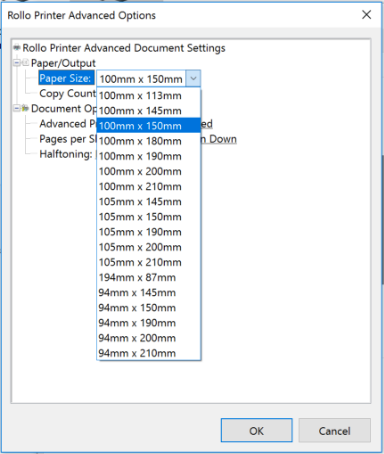Choose 100mm x 145mm paper size

tap(149, 111)
